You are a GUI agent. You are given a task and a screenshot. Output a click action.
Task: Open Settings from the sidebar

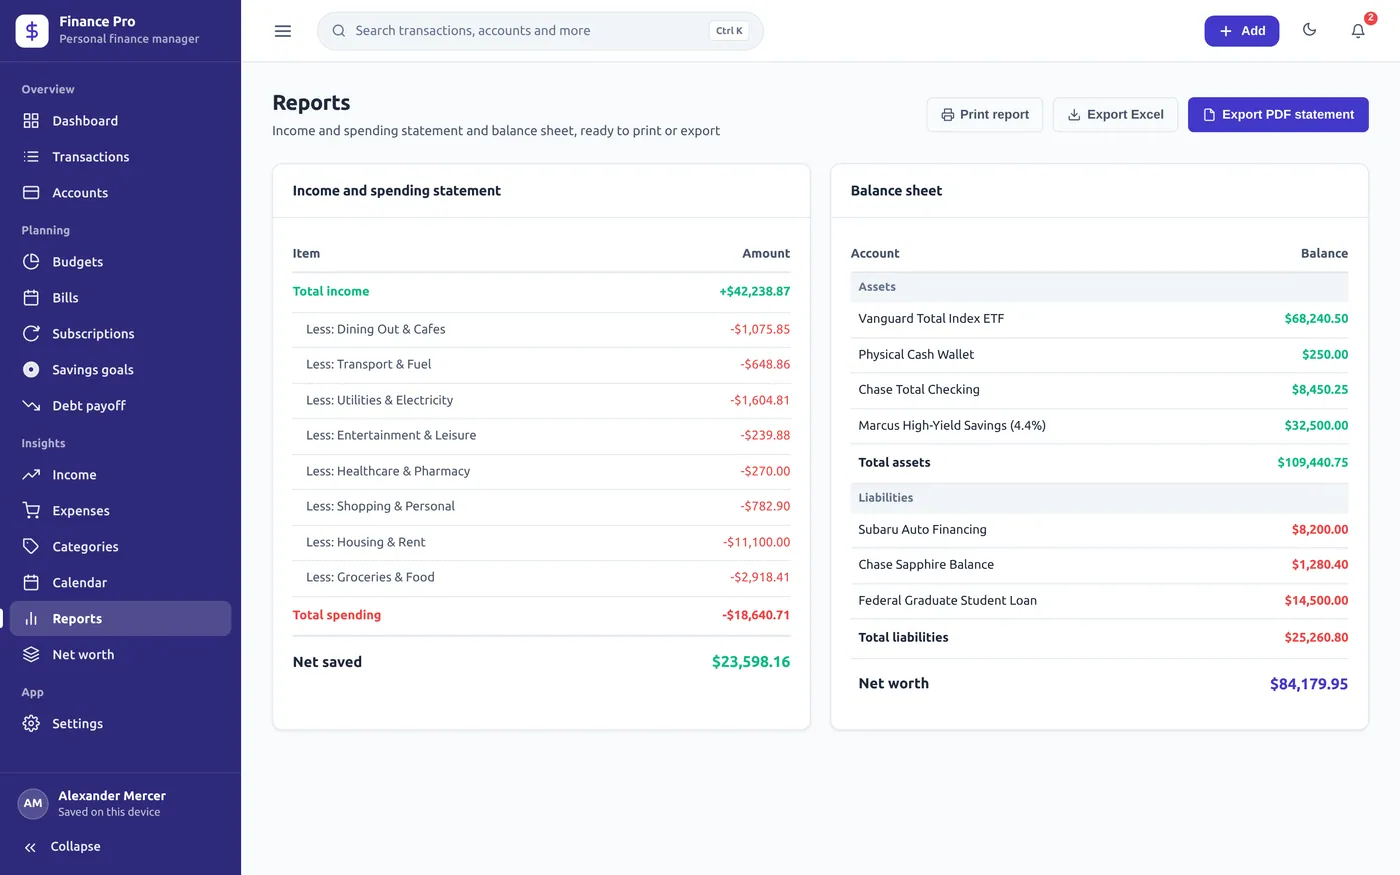point(120,724)
